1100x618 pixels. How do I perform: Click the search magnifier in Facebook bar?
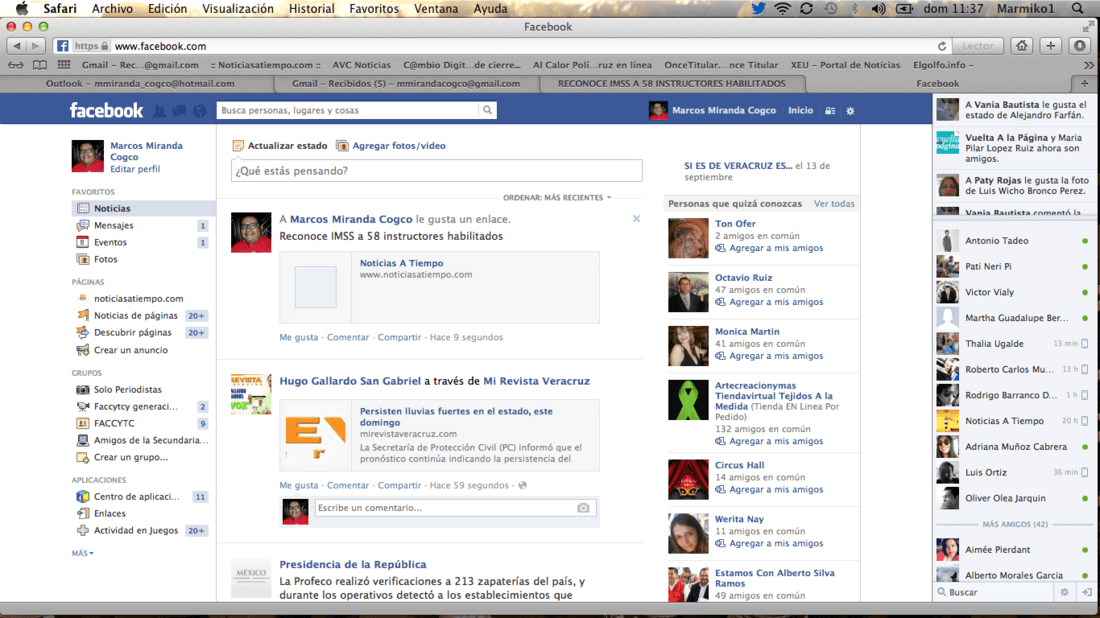487,110
